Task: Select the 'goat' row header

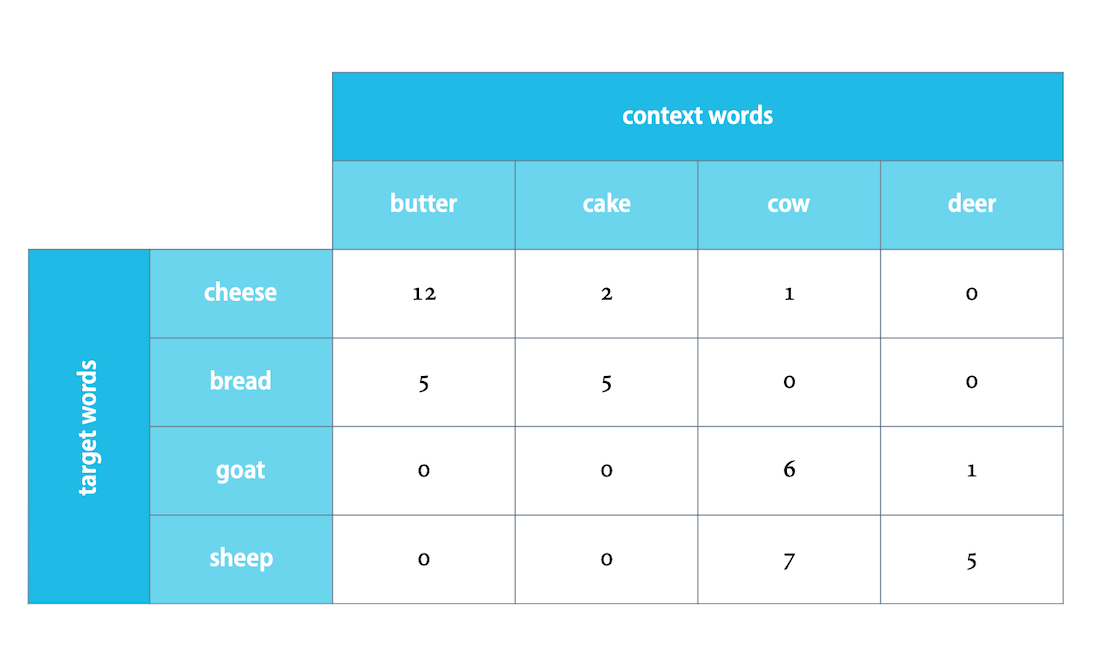Action: tap(241, 471)
